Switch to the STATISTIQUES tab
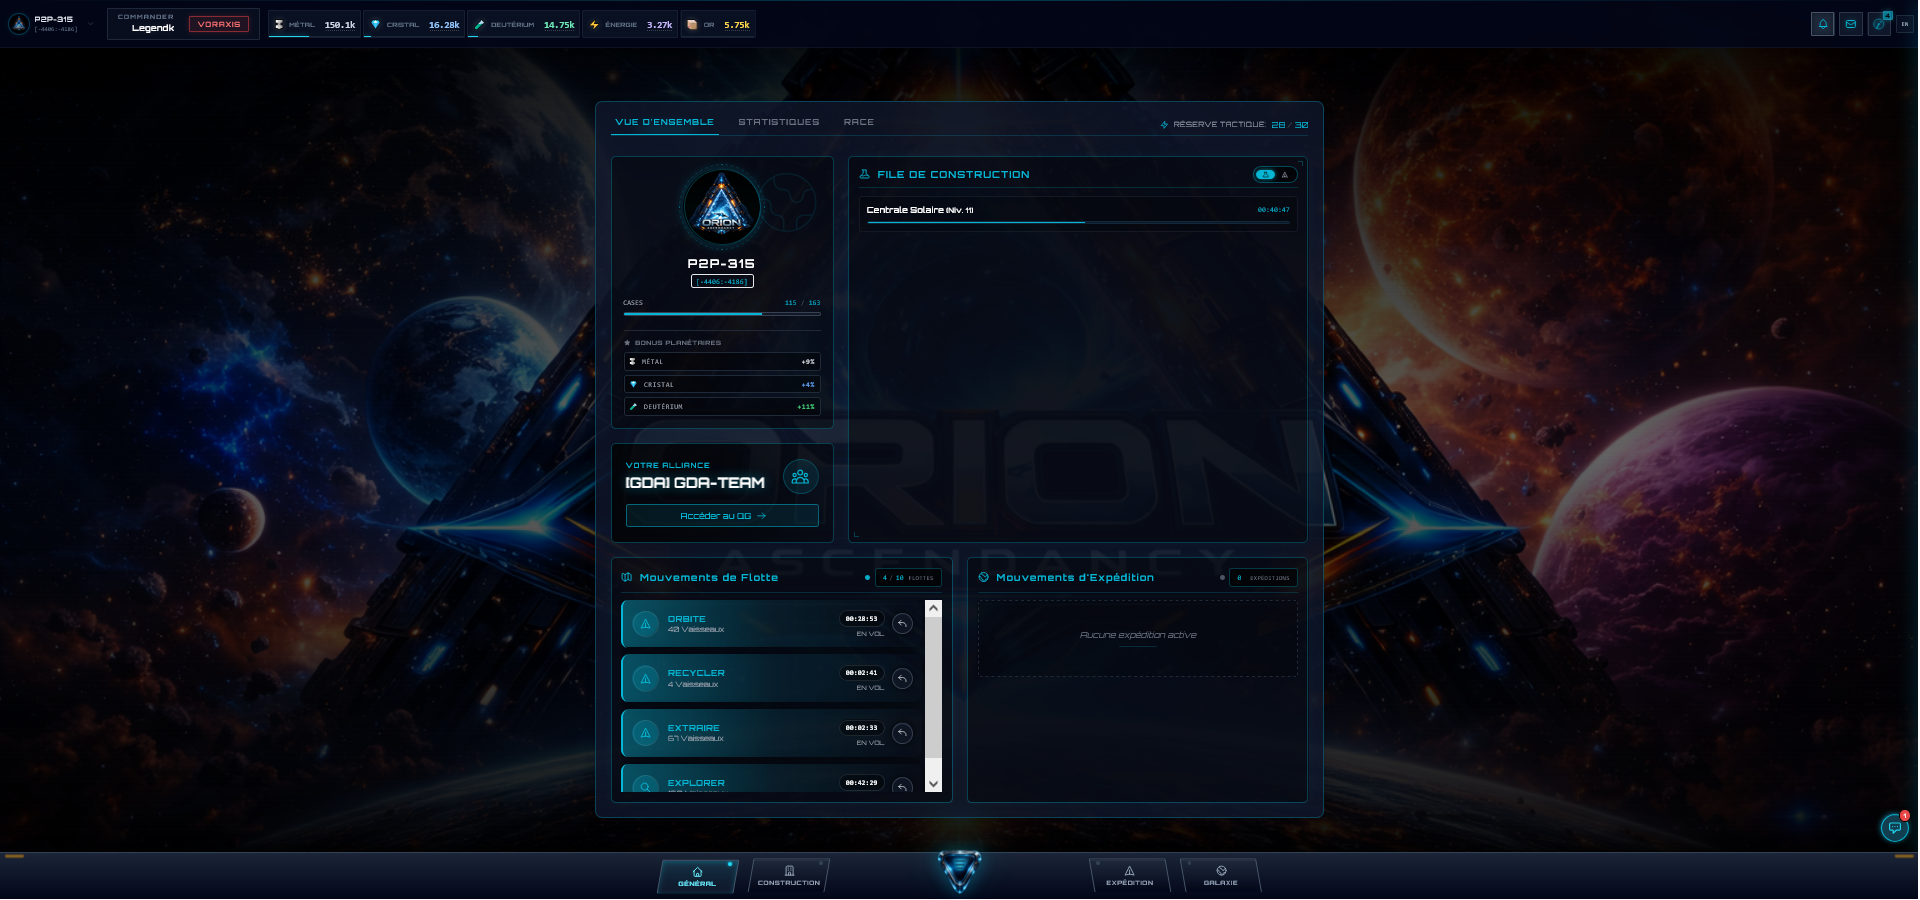Viewport: 1920px width, 900px height. pyautogui.click(x=778, y=122)
